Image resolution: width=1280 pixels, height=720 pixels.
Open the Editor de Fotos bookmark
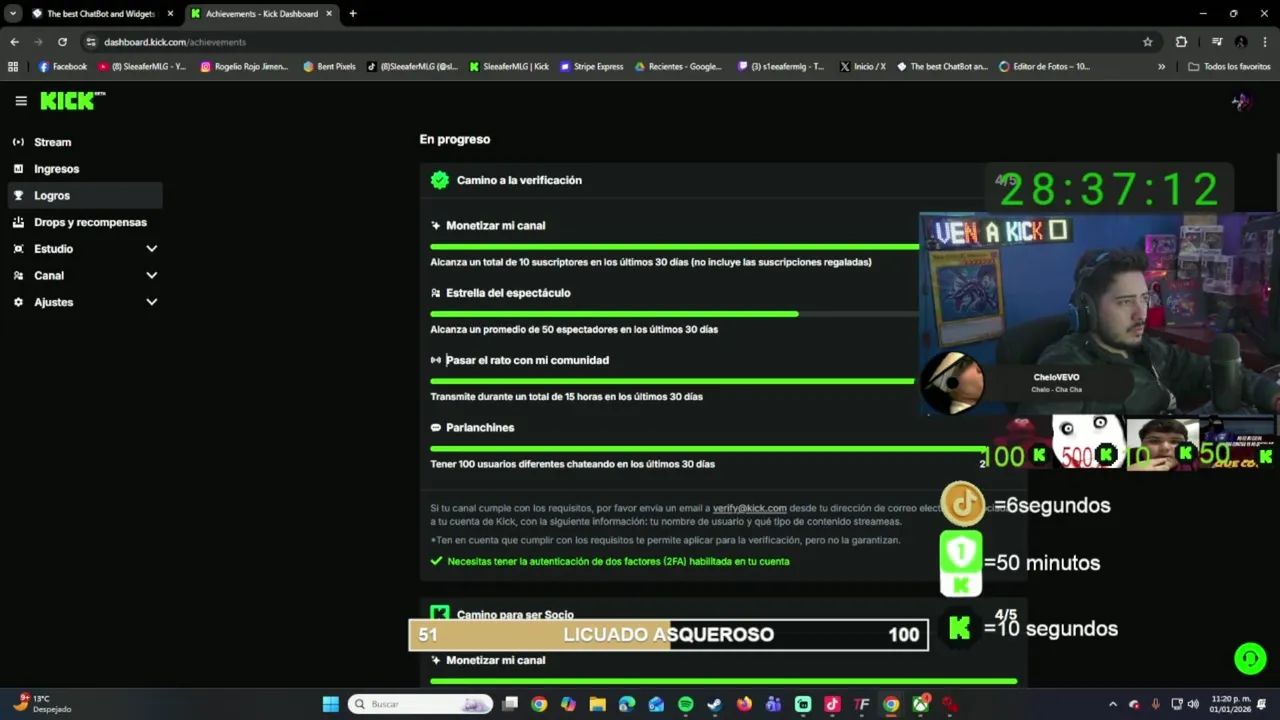click(1045, 67)
